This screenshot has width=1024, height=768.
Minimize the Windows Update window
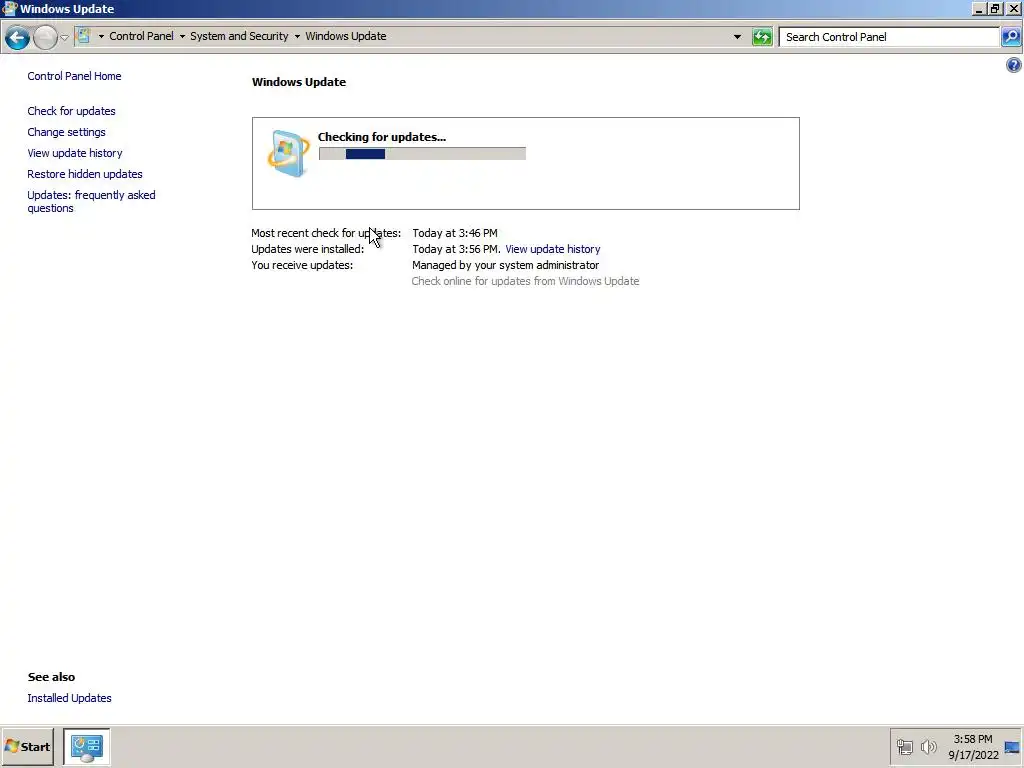pyautogui.click(x=979, y=9)
